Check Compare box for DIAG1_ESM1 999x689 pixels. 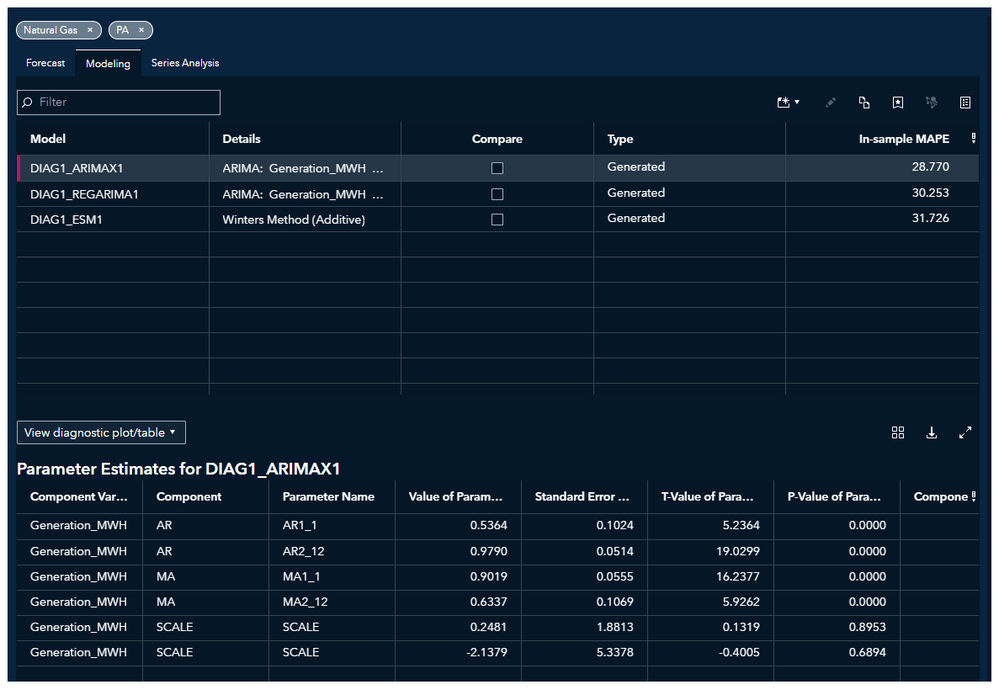497,219
